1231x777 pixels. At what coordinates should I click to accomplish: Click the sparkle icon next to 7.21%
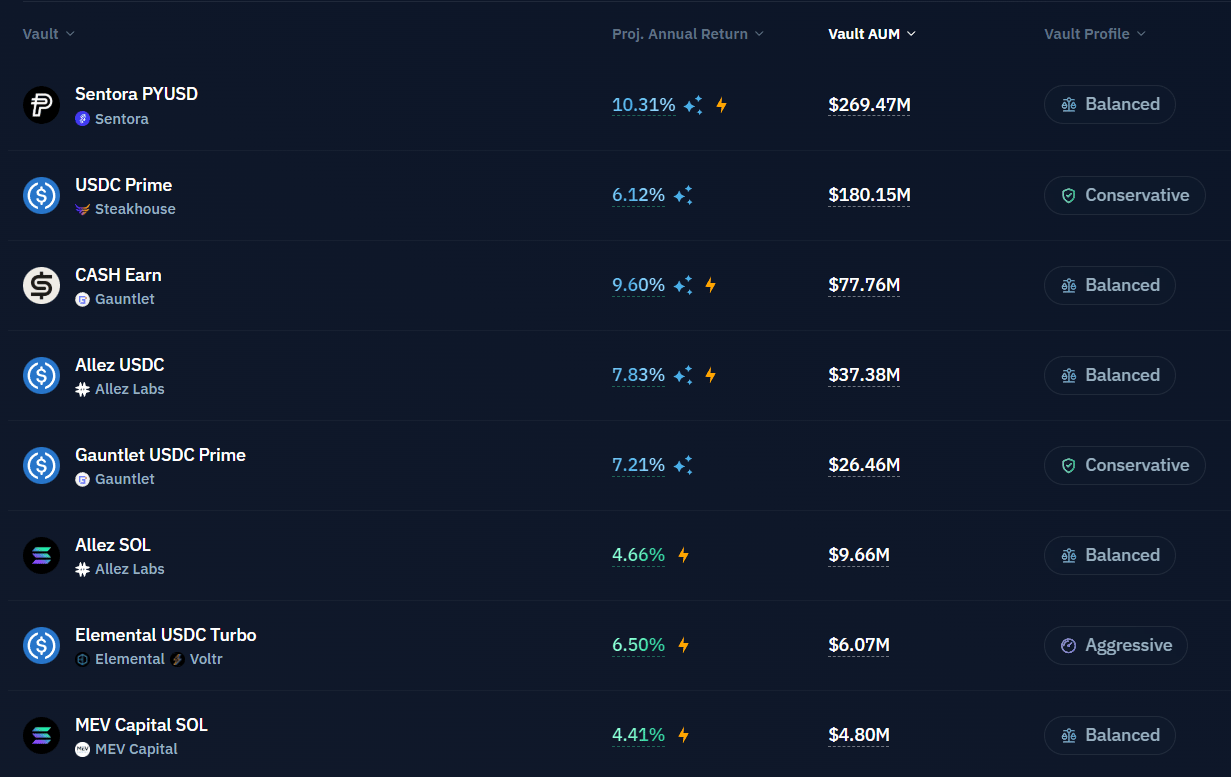click(x=683, y=465)
